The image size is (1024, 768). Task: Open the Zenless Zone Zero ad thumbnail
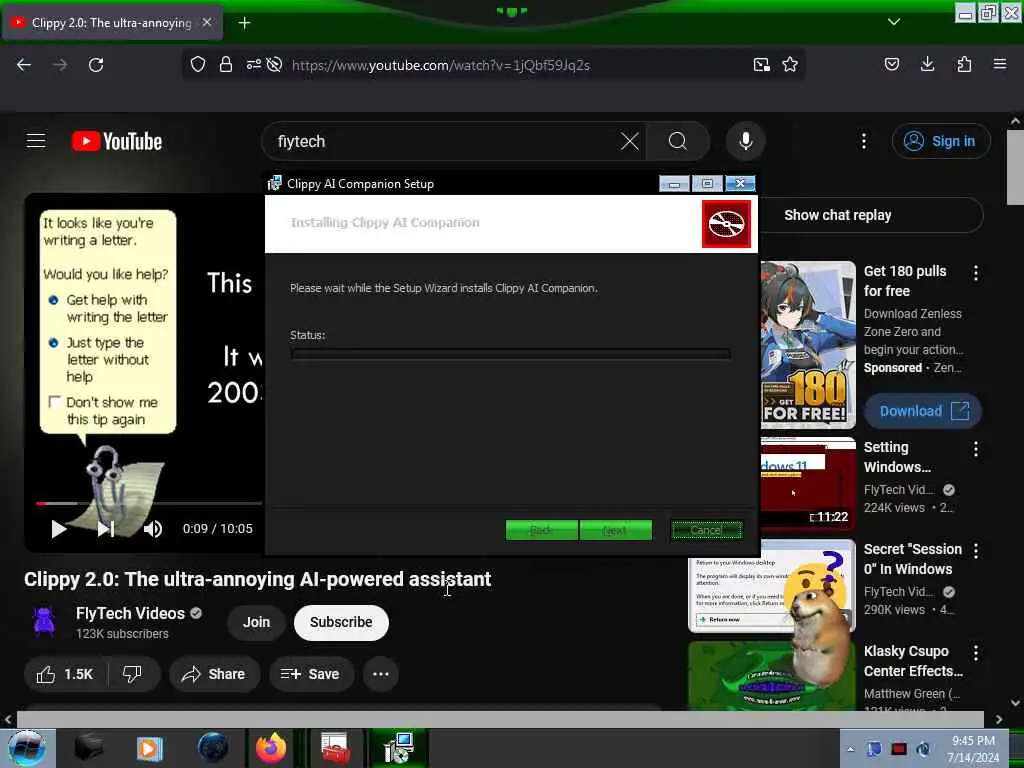pyautogui.click(x=808, y=344)
